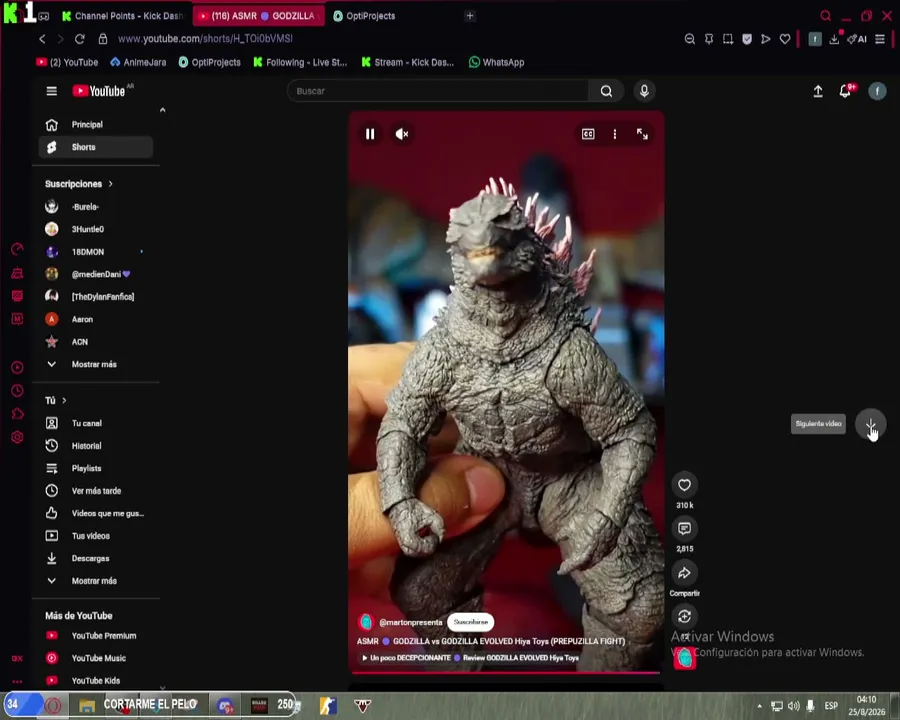This screenshot has width=900, height=720.
Task: Open the browser downloads icon
Action: (x=834, y=39)
